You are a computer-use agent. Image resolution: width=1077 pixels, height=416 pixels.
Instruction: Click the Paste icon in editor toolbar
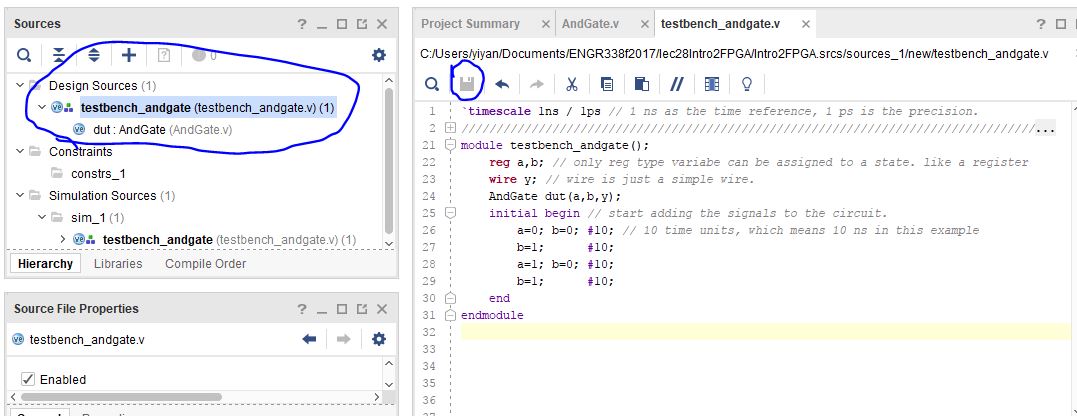642,84
